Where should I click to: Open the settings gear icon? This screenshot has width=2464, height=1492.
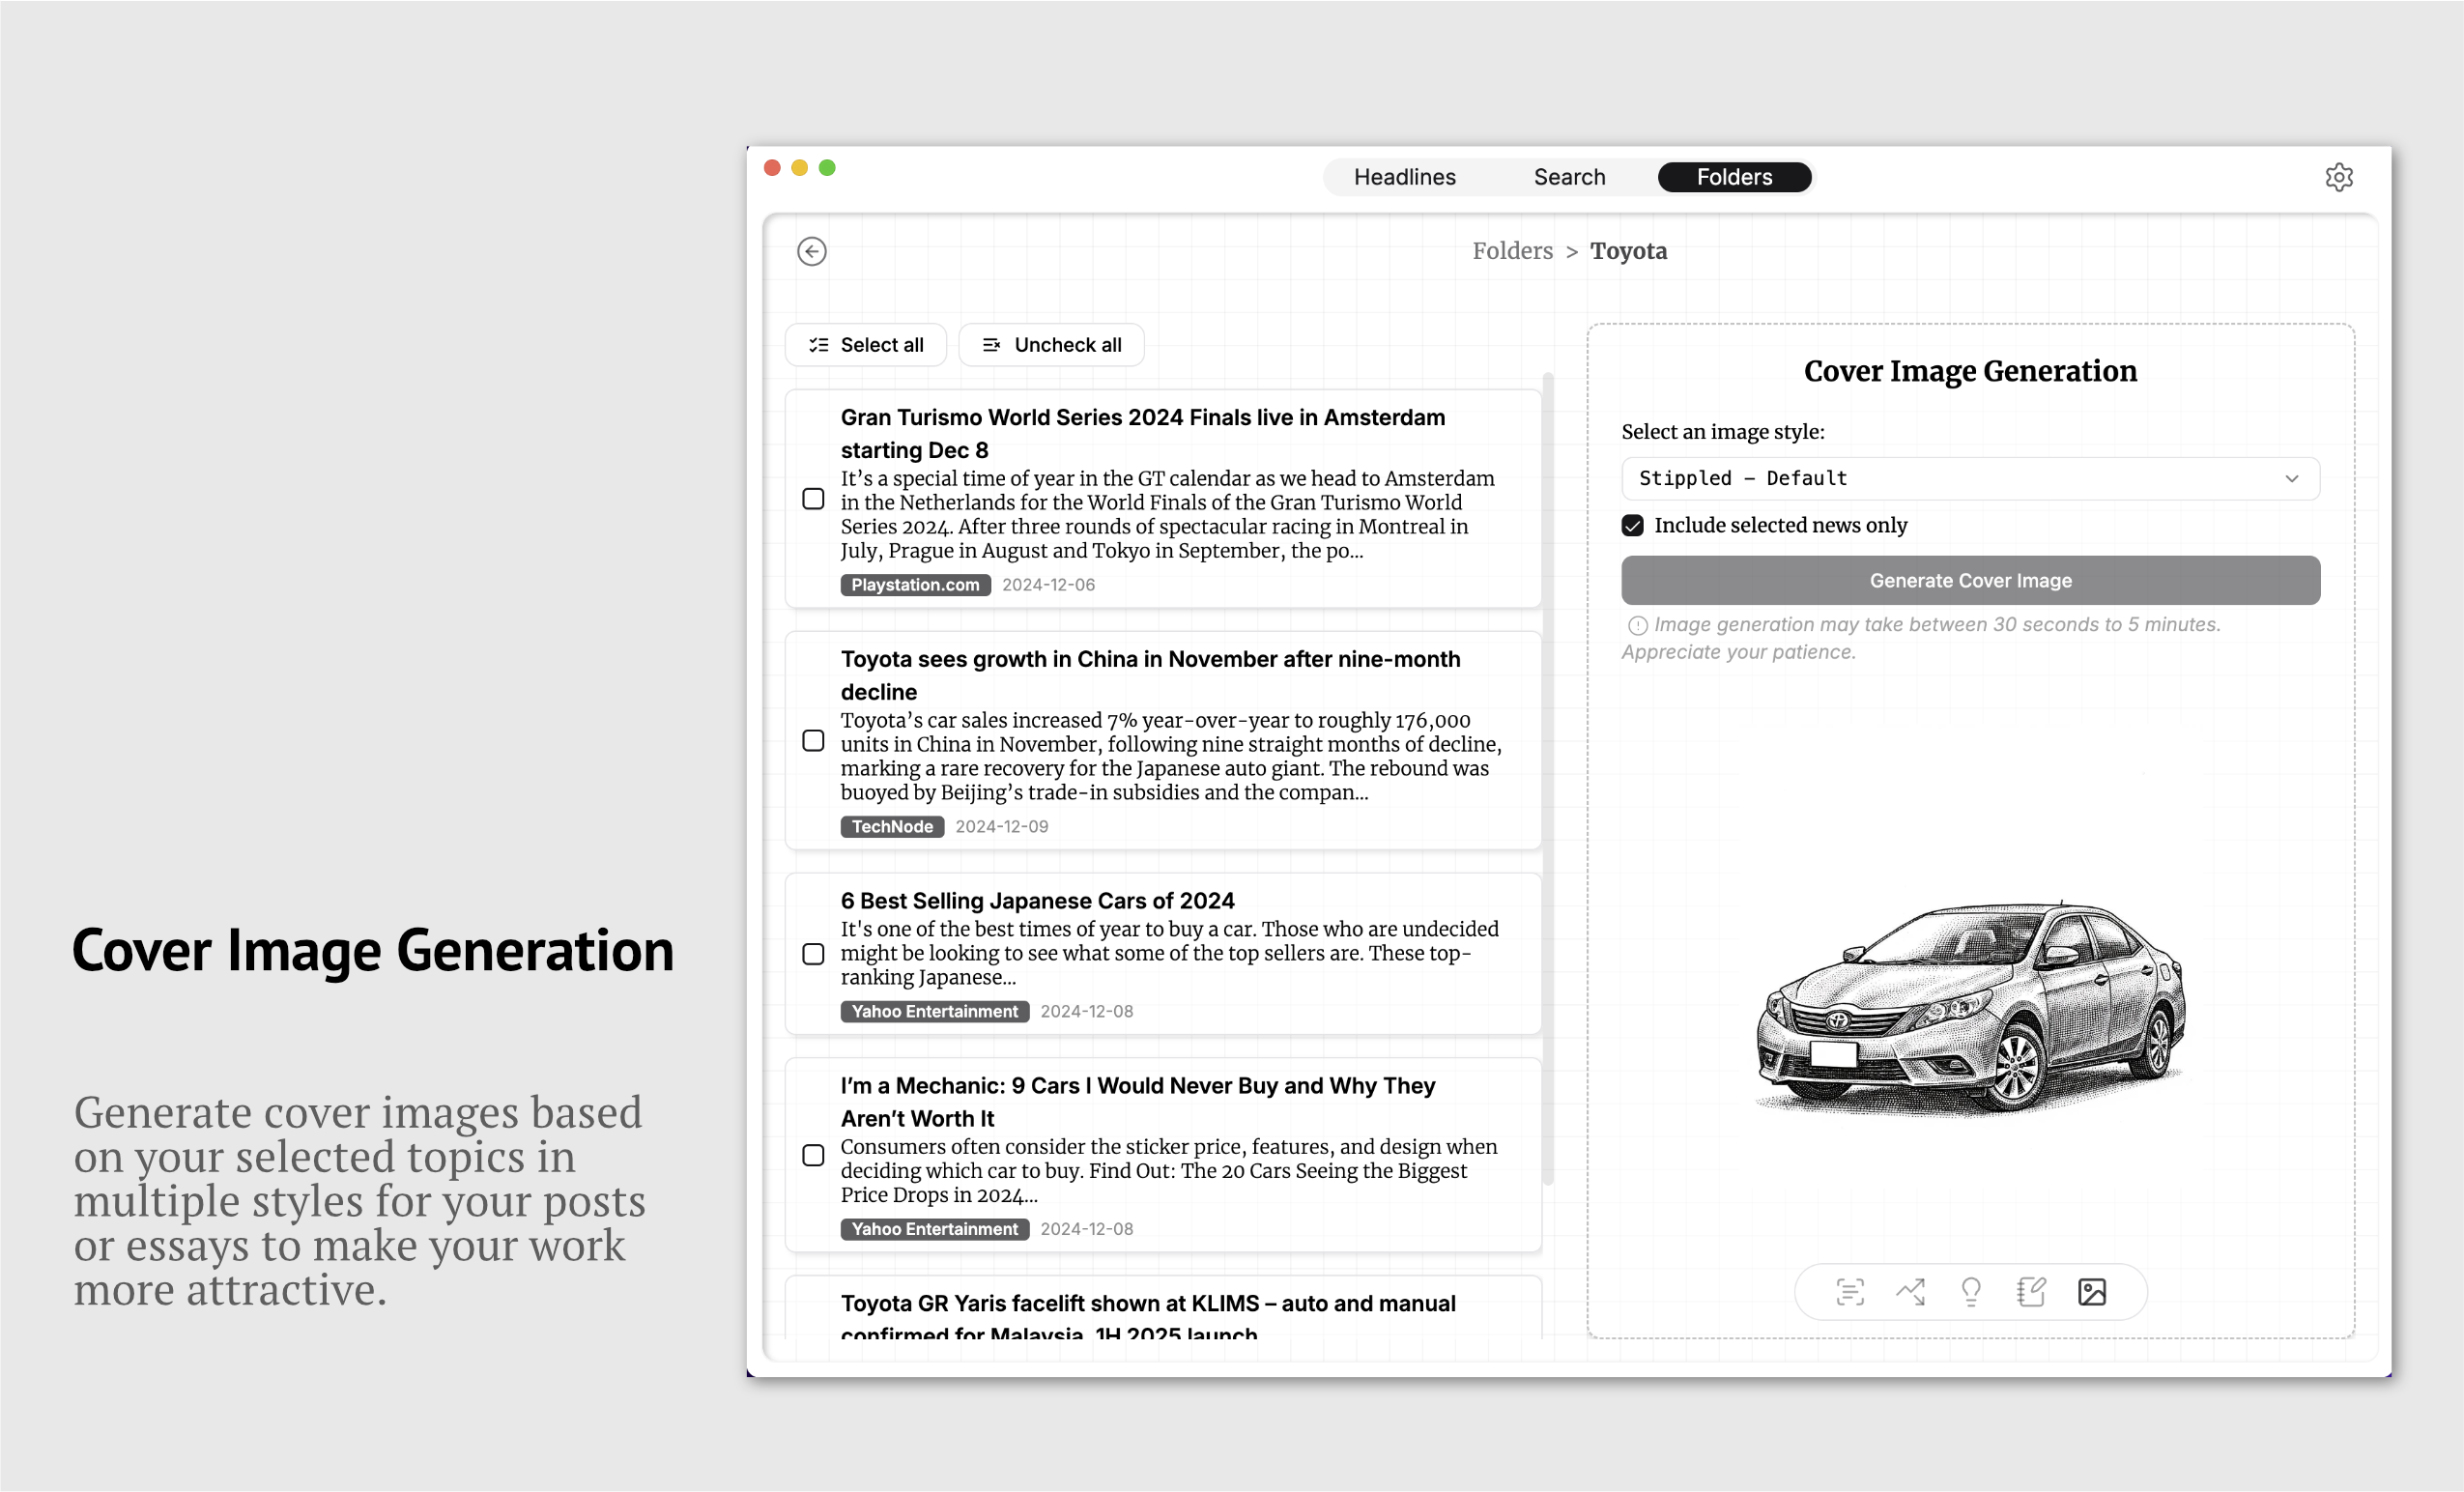2338,177
